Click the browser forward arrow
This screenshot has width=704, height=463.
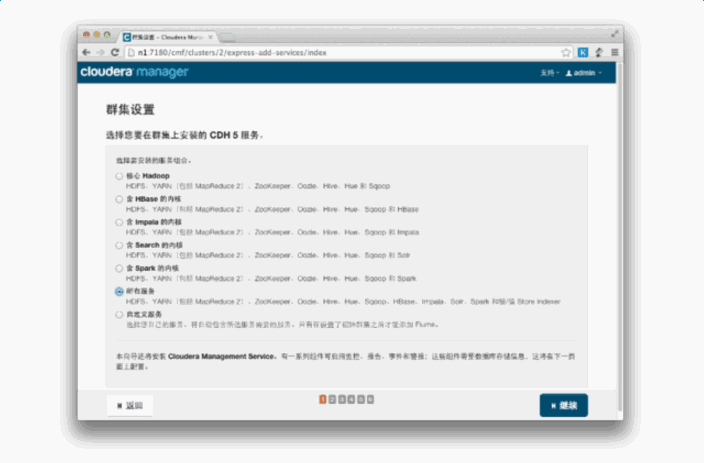[x=100, y=53]
